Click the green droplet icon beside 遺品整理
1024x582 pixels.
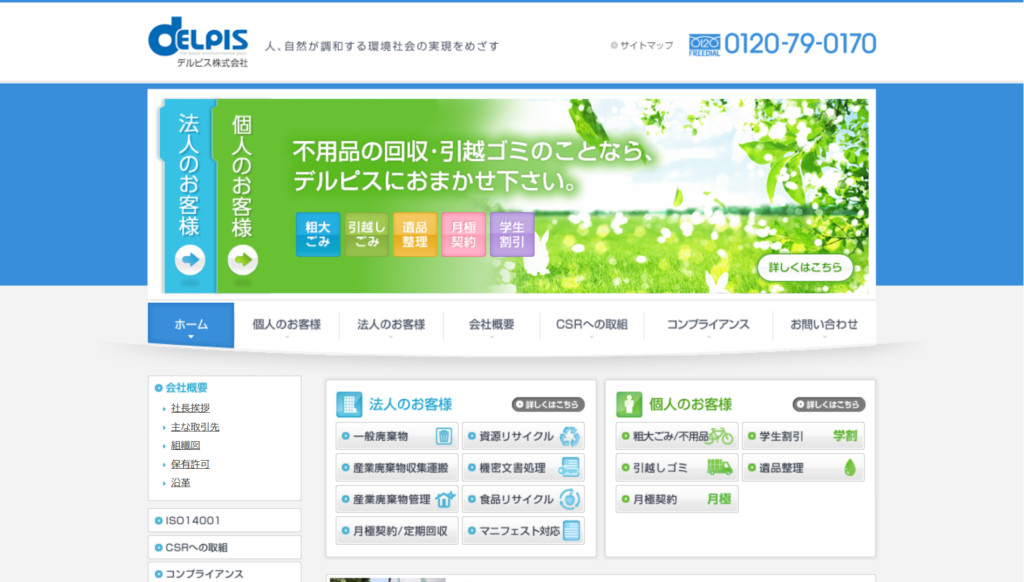[x=849, y=467]
